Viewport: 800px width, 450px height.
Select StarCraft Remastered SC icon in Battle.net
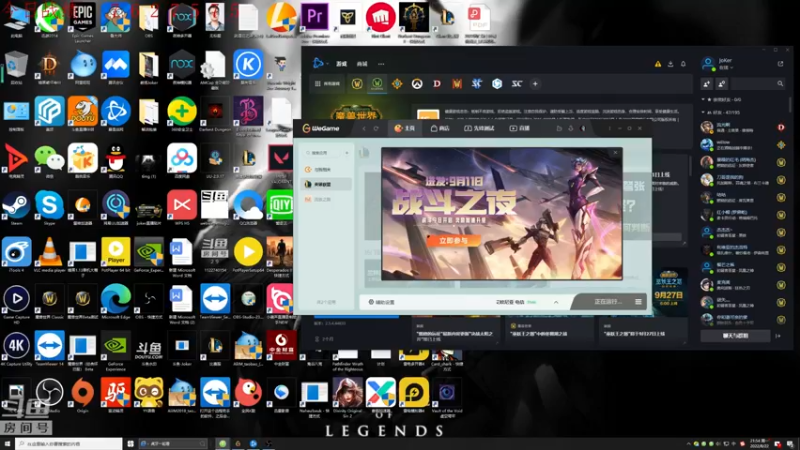coord(517,84)
